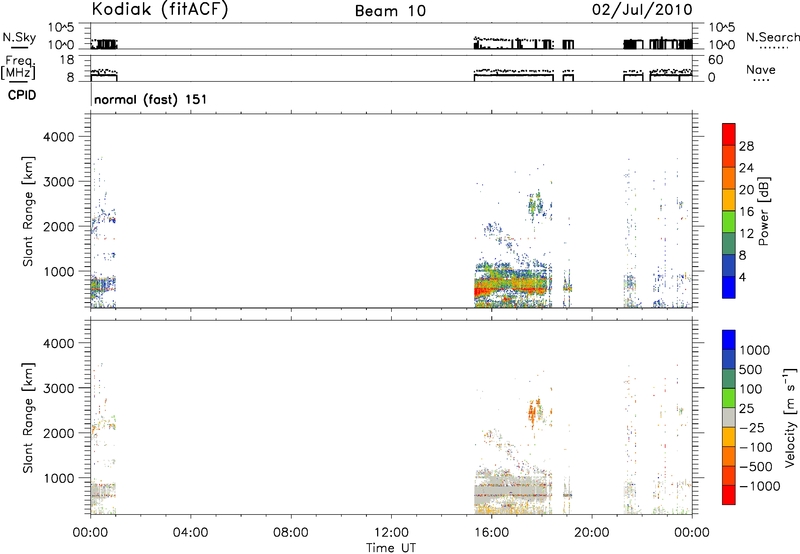Image resolution: width=800 pixels, height=554 pixels.
Task: Click the '16:00' time tick label
Action: click(491, 533)
